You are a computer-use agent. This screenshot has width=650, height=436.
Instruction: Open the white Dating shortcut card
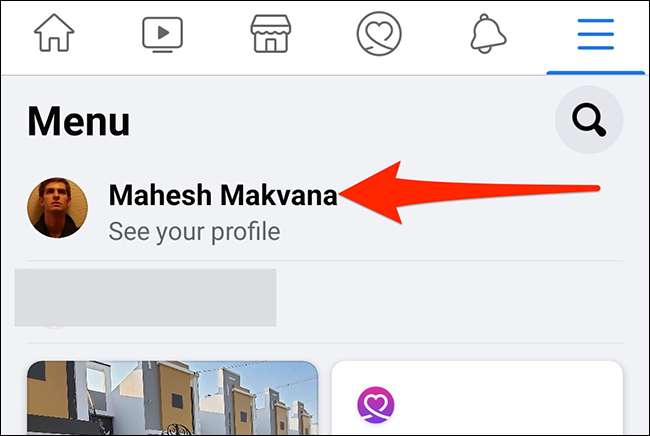point(477,398)
